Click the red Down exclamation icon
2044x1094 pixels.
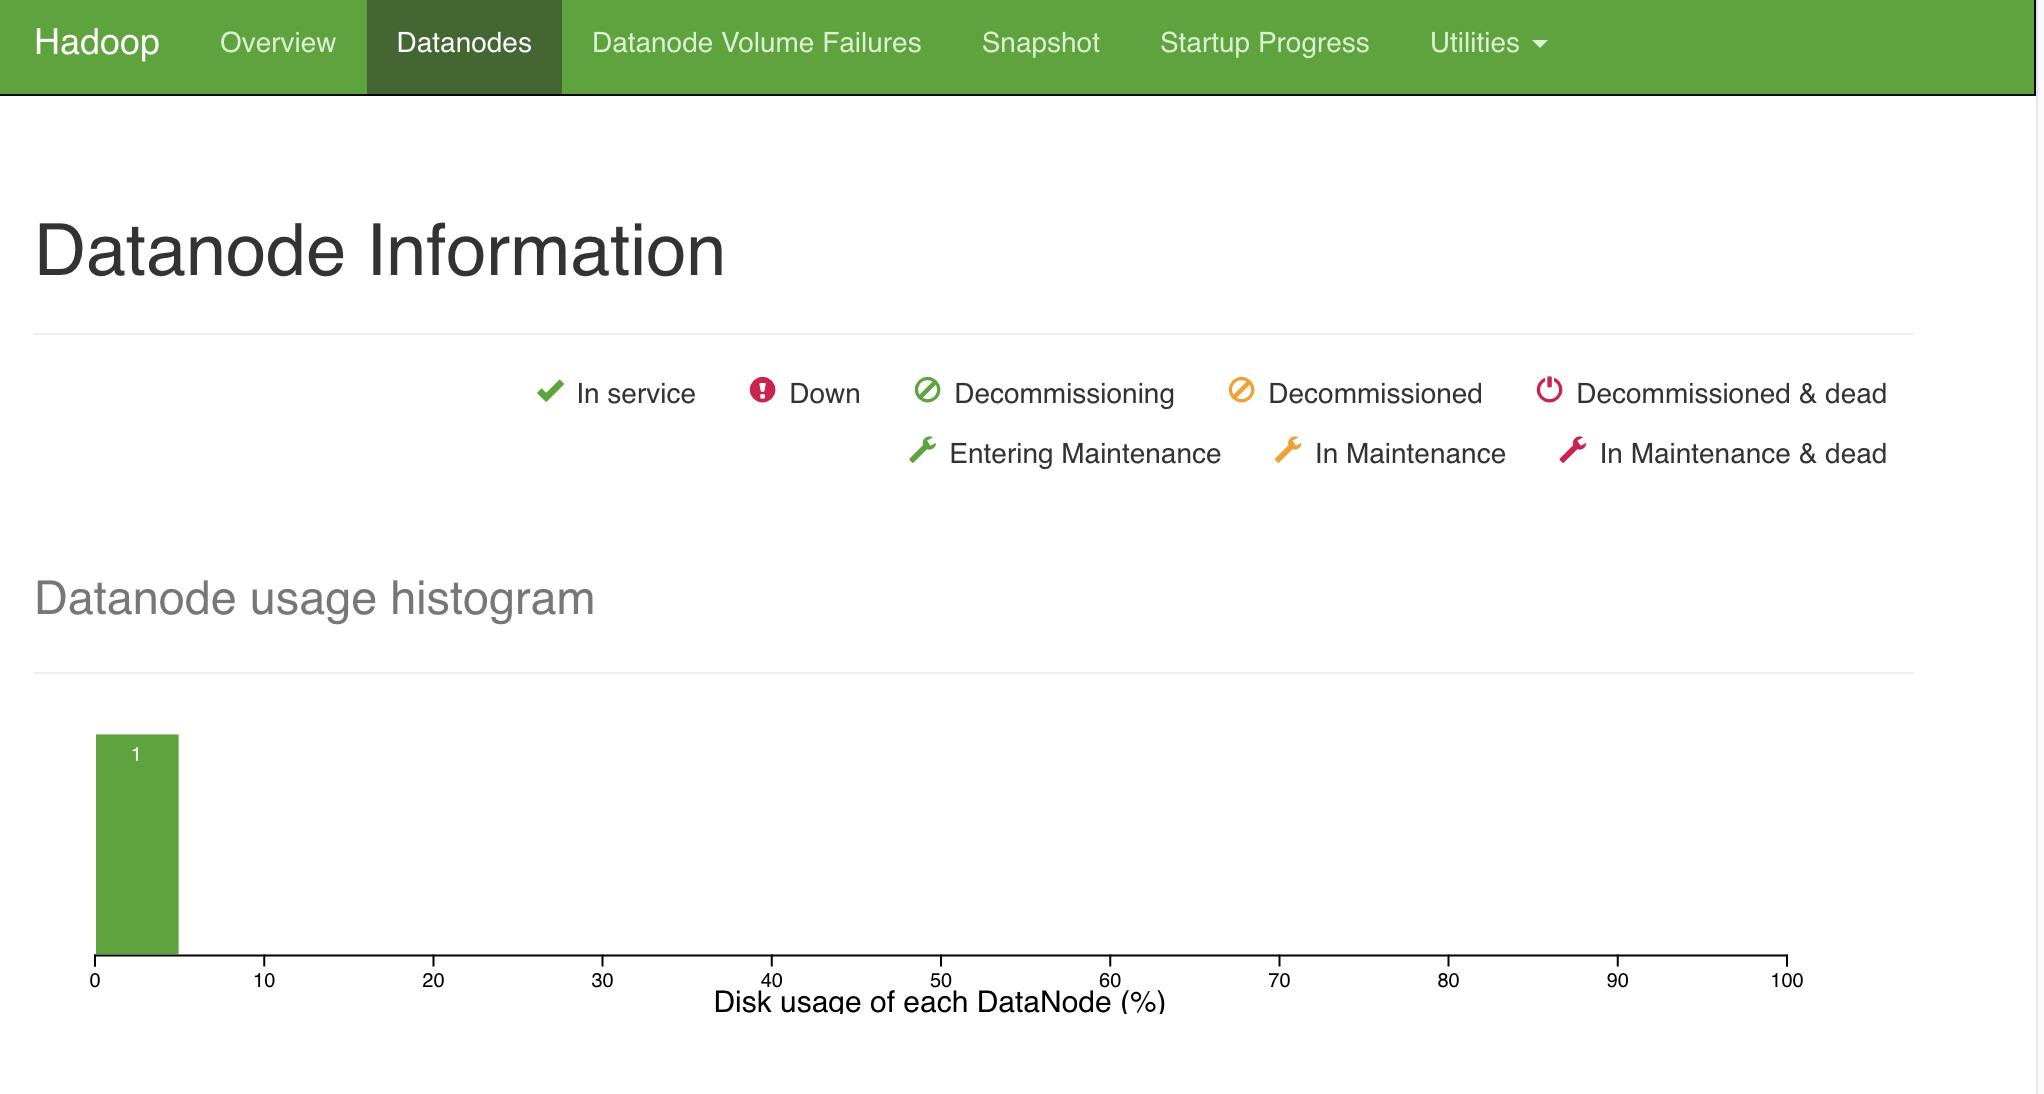coord(762,390)
